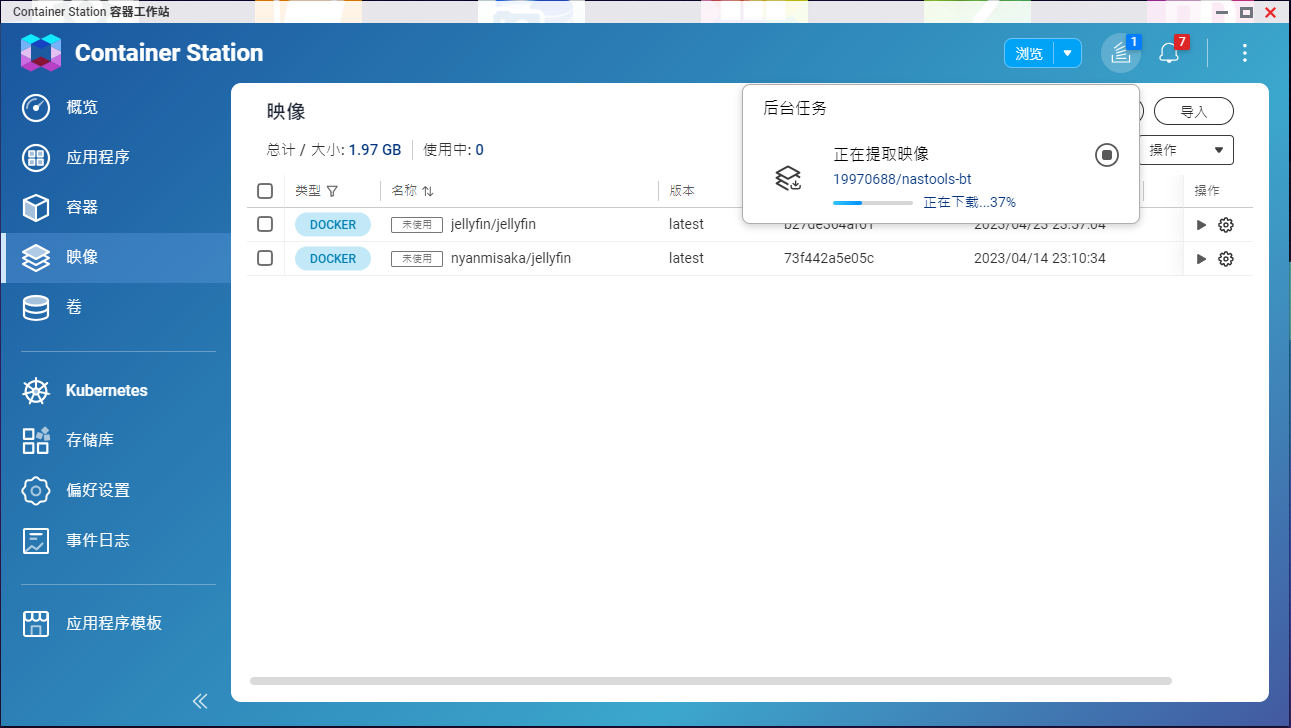Viewport: 1291px width, 728px height.
Task: Open notifications via the bell icon
Action: [x=1170, y=53]
